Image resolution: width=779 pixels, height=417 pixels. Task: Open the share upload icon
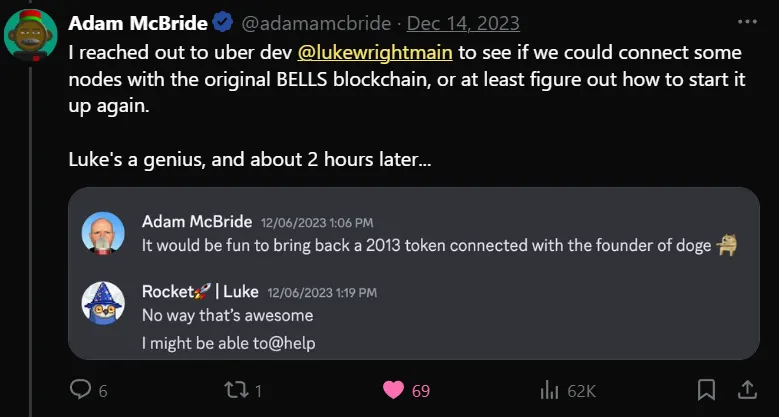tap(747, 390)
